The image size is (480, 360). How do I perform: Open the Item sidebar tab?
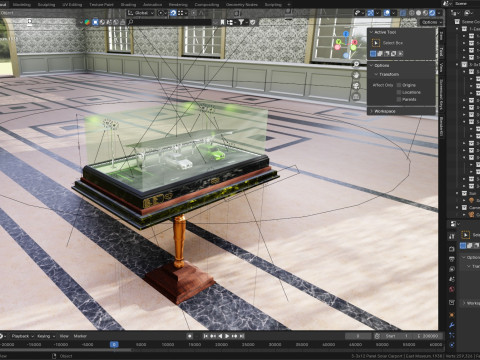pyautogui.click(x=441, y=36)
